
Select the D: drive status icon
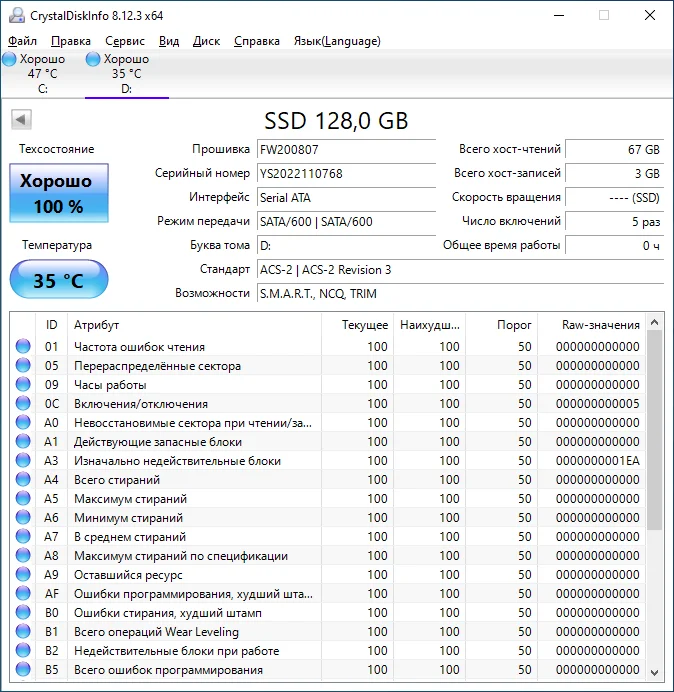click(x=93, y=60)
